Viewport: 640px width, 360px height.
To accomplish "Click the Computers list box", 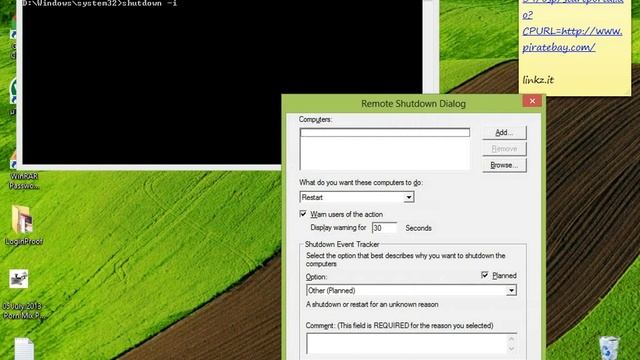I will click(x=384, y=149).
